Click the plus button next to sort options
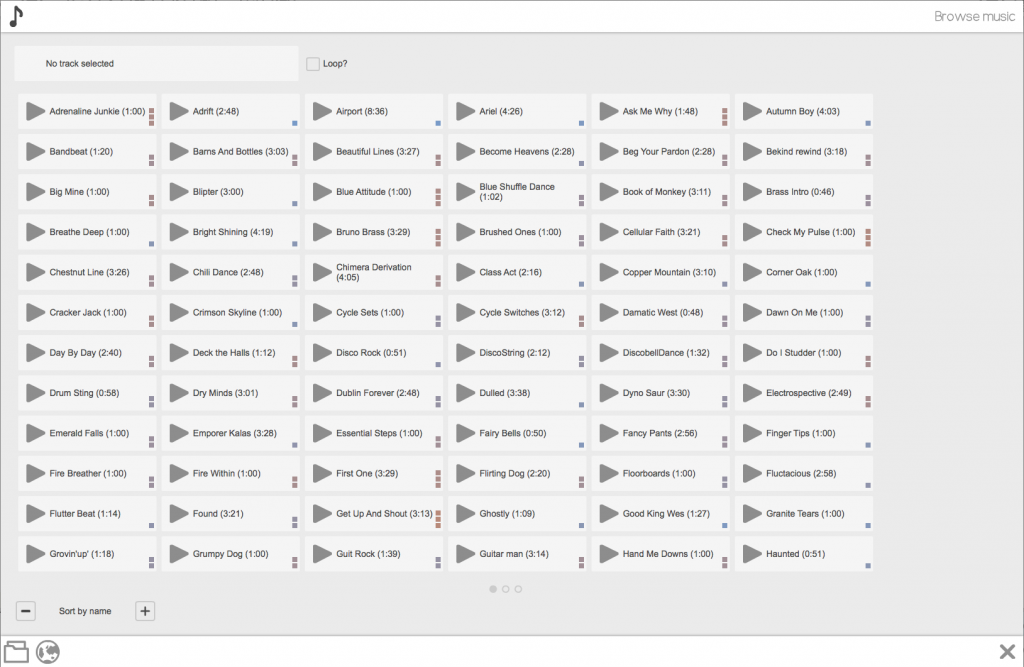Screen dimensions: 1024x667 (144, 611)
